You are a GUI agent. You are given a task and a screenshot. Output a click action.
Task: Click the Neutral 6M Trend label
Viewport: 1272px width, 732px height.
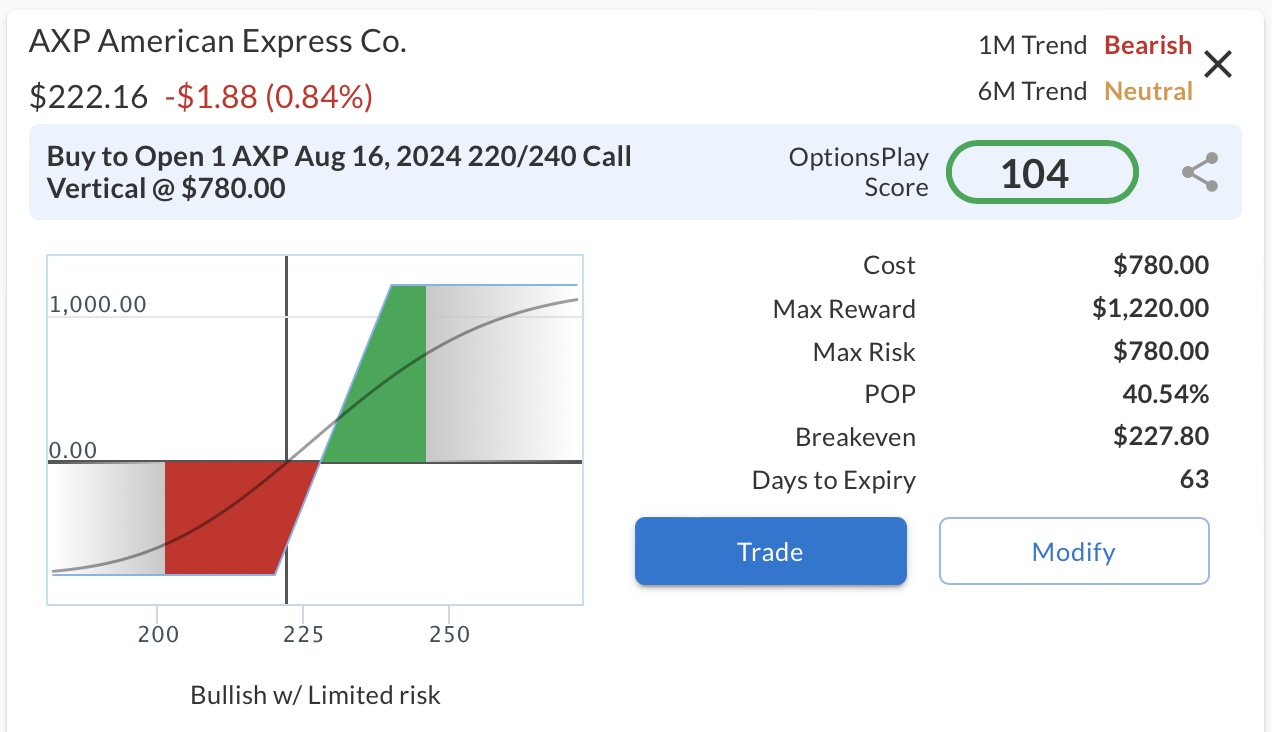click(x=1148, y=91)
